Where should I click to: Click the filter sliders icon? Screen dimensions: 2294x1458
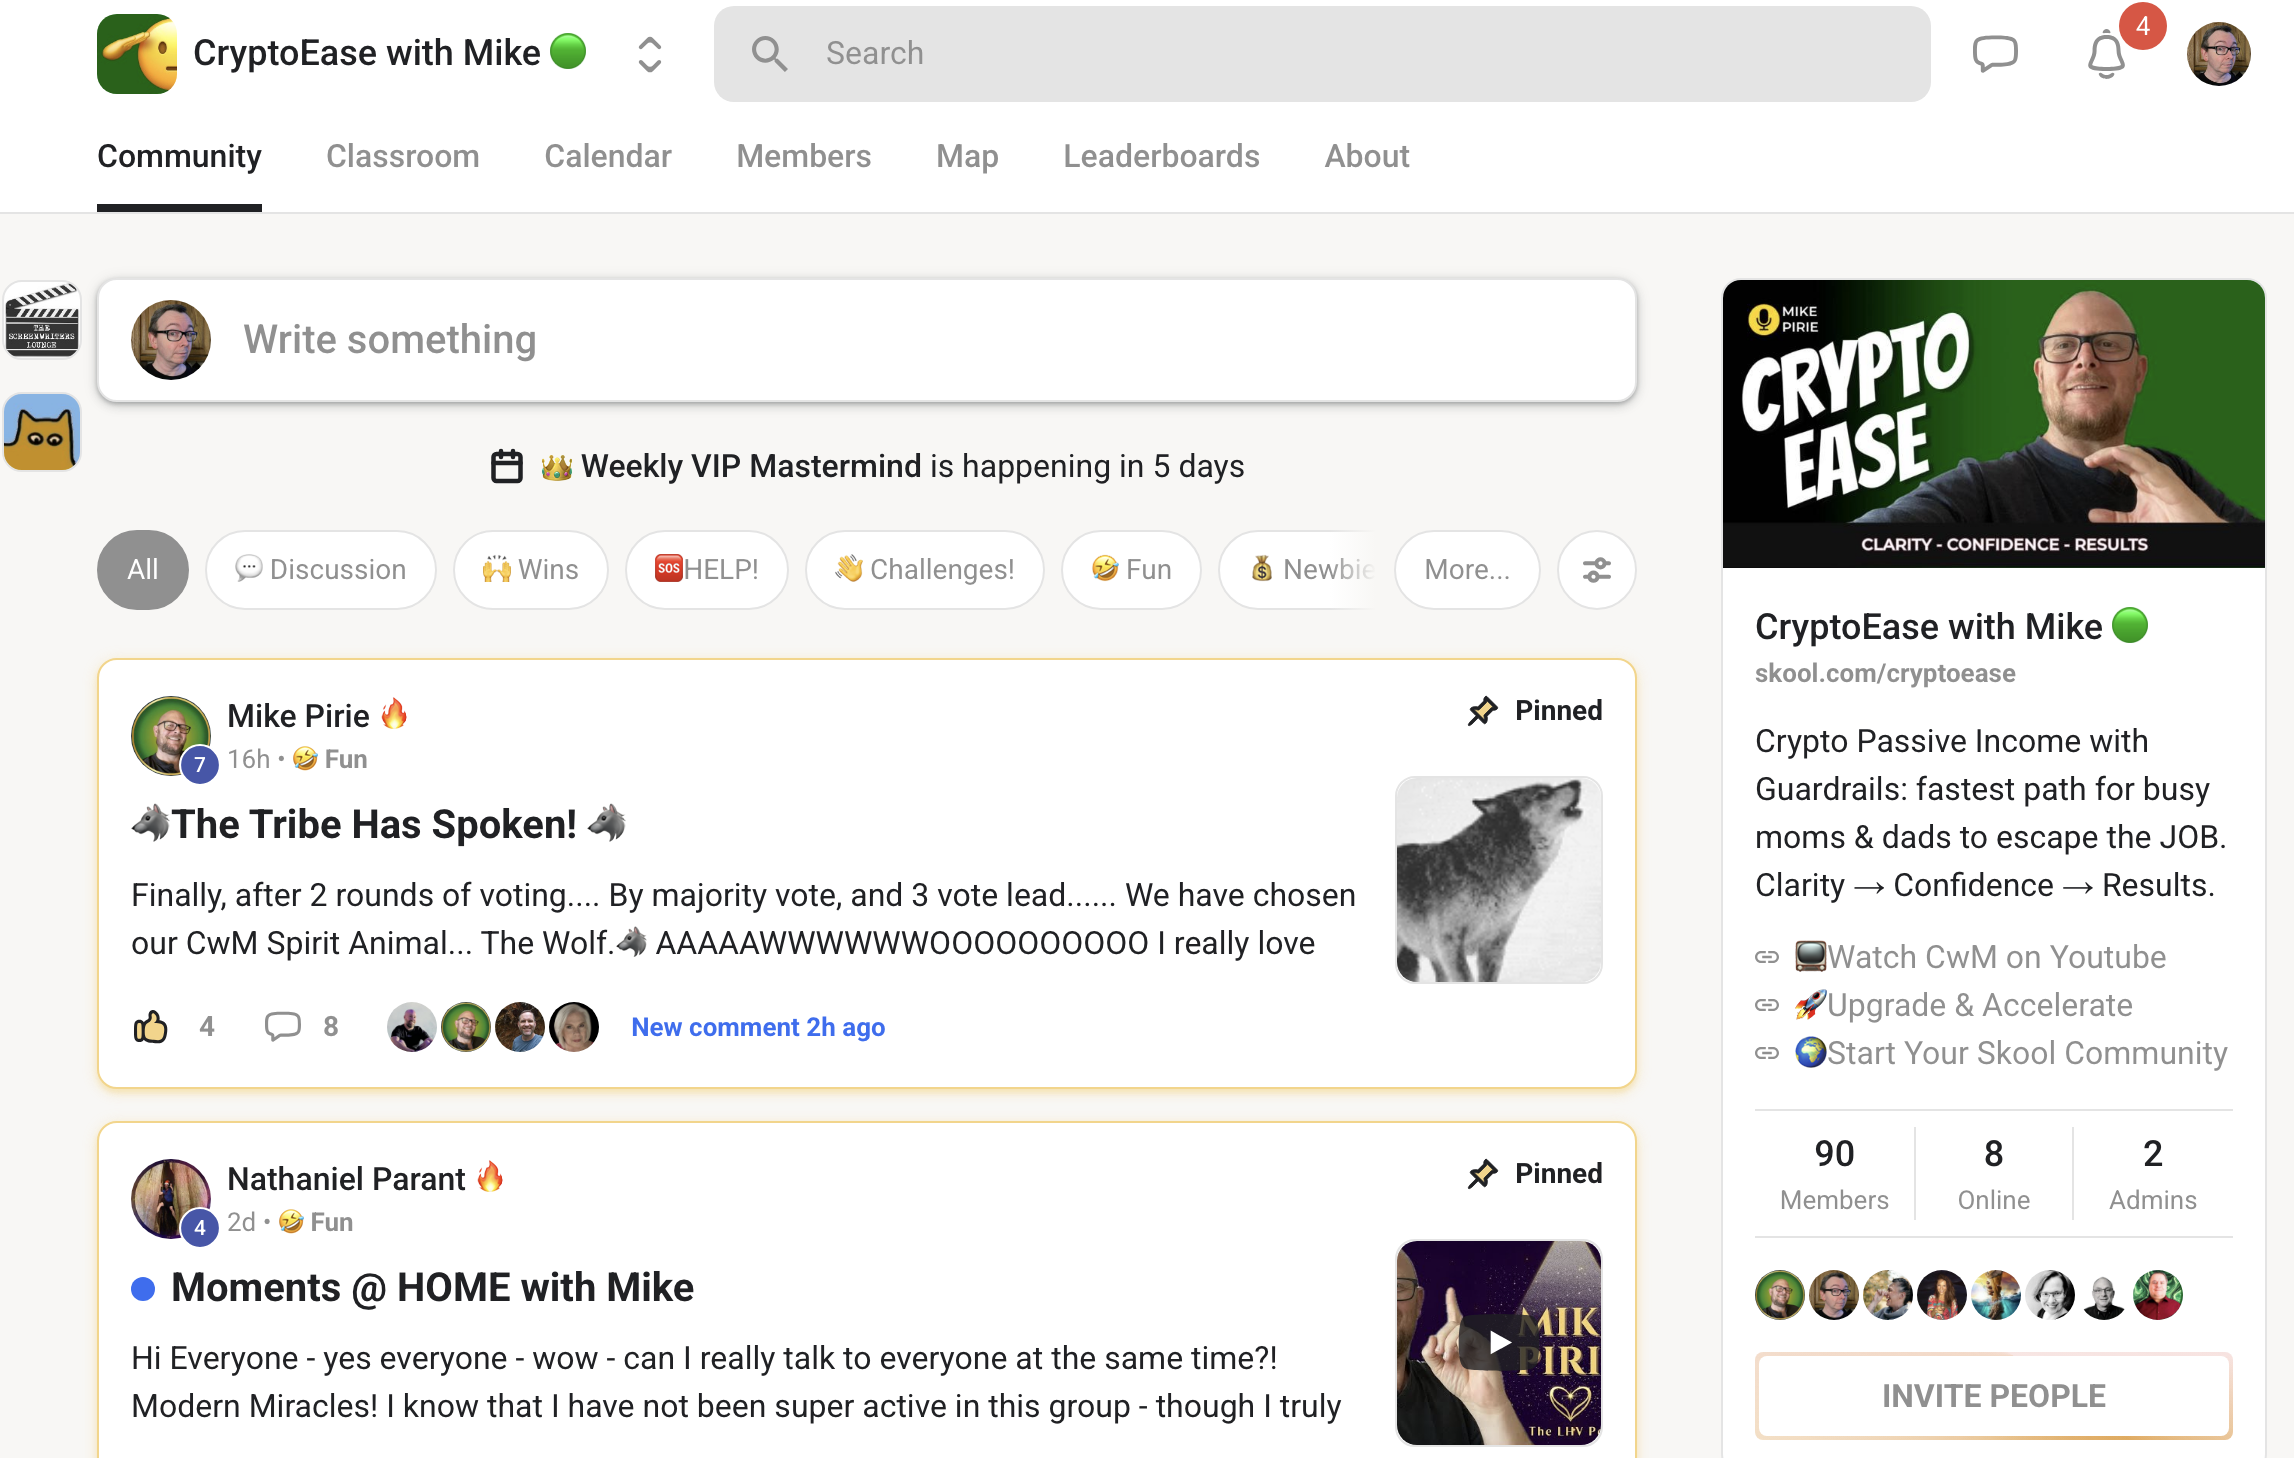1596,570
